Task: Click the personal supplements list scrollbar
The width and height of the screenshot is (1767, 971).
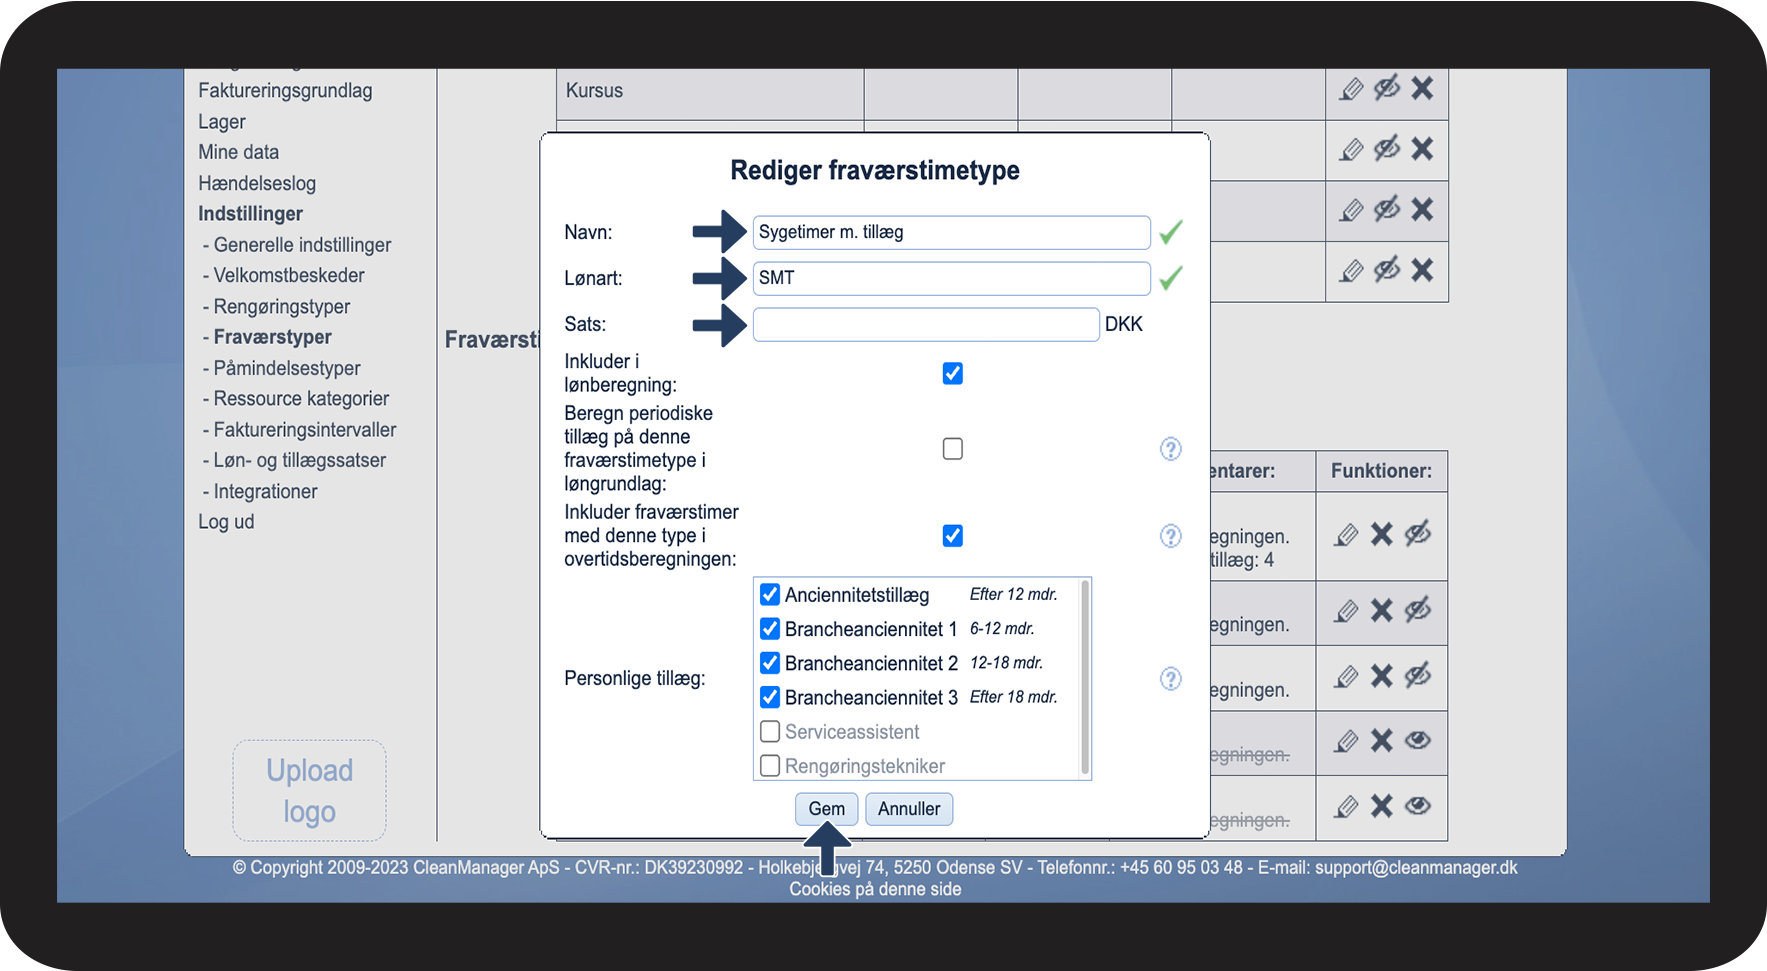Action: (x=1085, y=678)
